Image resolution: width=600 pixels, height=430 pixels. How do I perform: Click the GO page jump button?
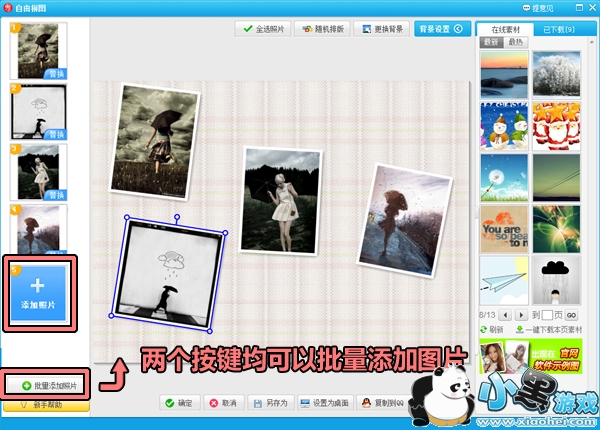pos(571,315)
